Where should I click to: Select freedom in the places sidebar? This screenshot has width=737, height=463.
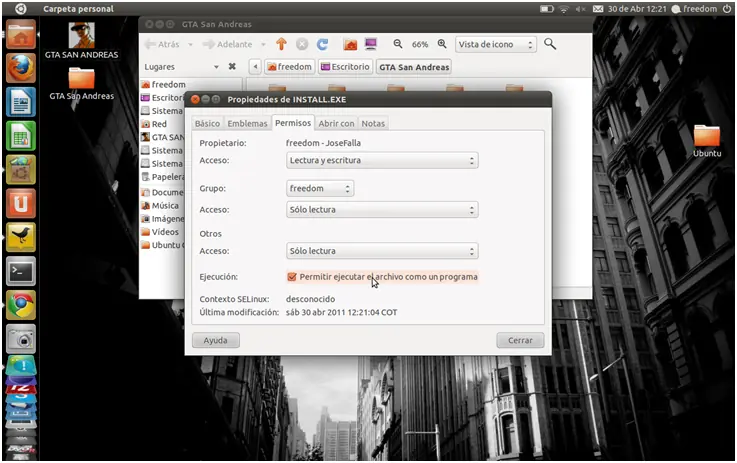click(x=163, y=85)
